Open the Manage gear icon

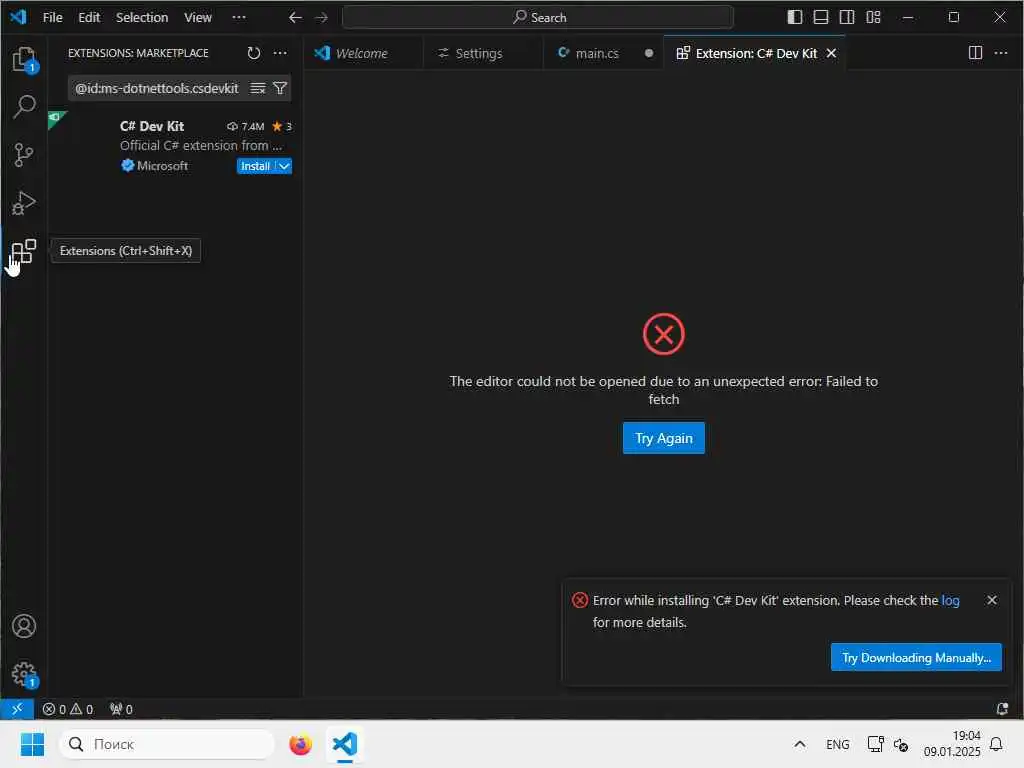point(24,674)
